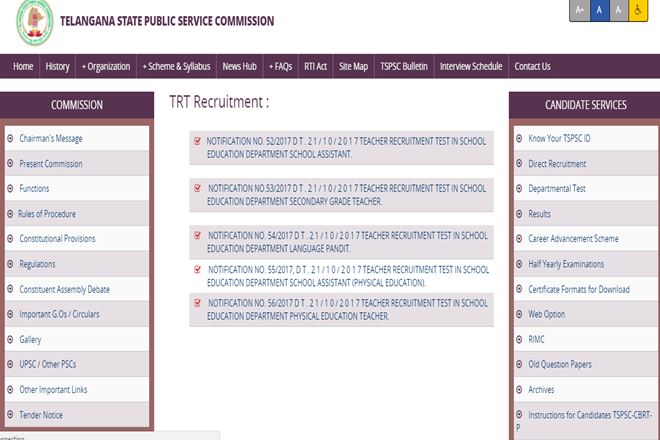Open the News Hub menu item
660x440 pixels.
[239, 66]
